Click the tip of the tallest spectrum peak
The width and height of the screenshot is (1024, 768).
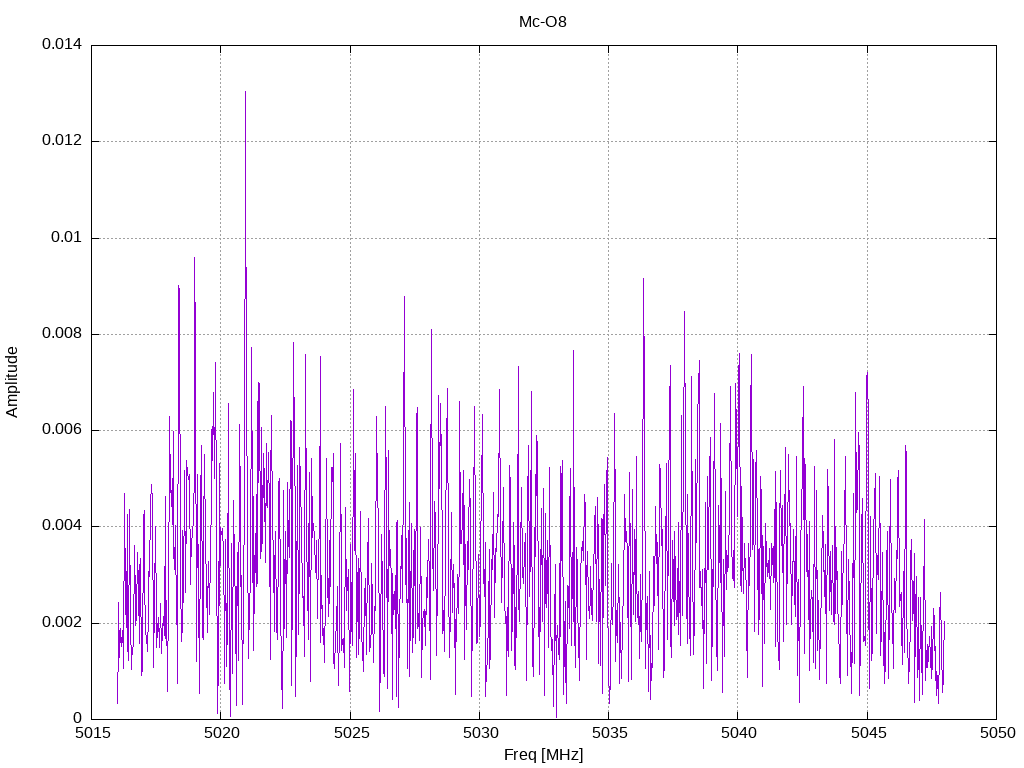point(245,92)
